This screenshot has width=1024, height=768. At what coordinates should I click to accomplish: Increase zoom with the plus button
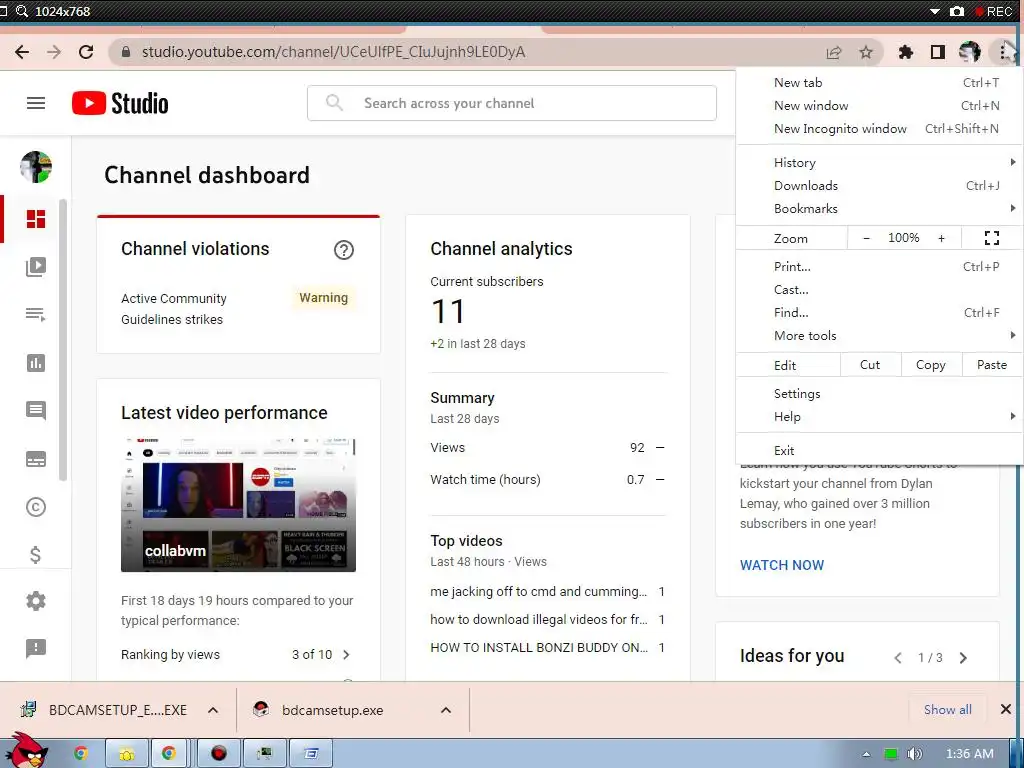(941, 238)
